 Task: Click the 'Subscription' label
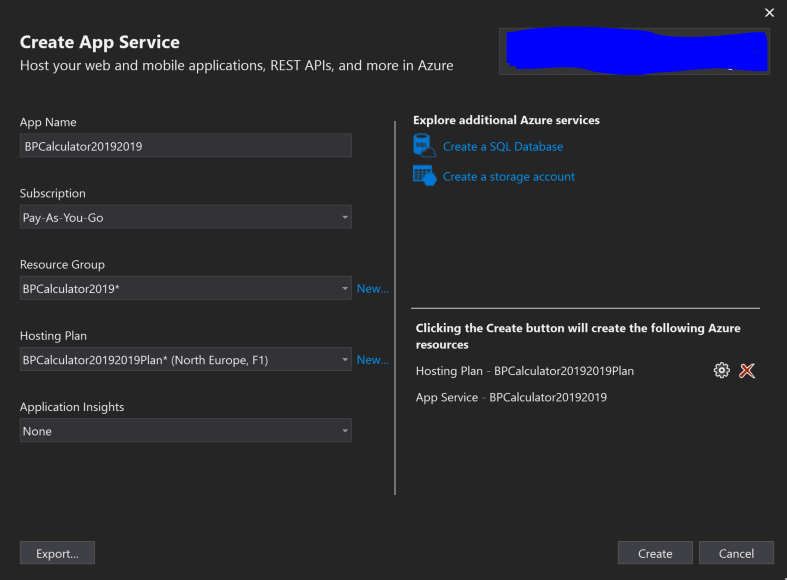(x=53, y=194)
